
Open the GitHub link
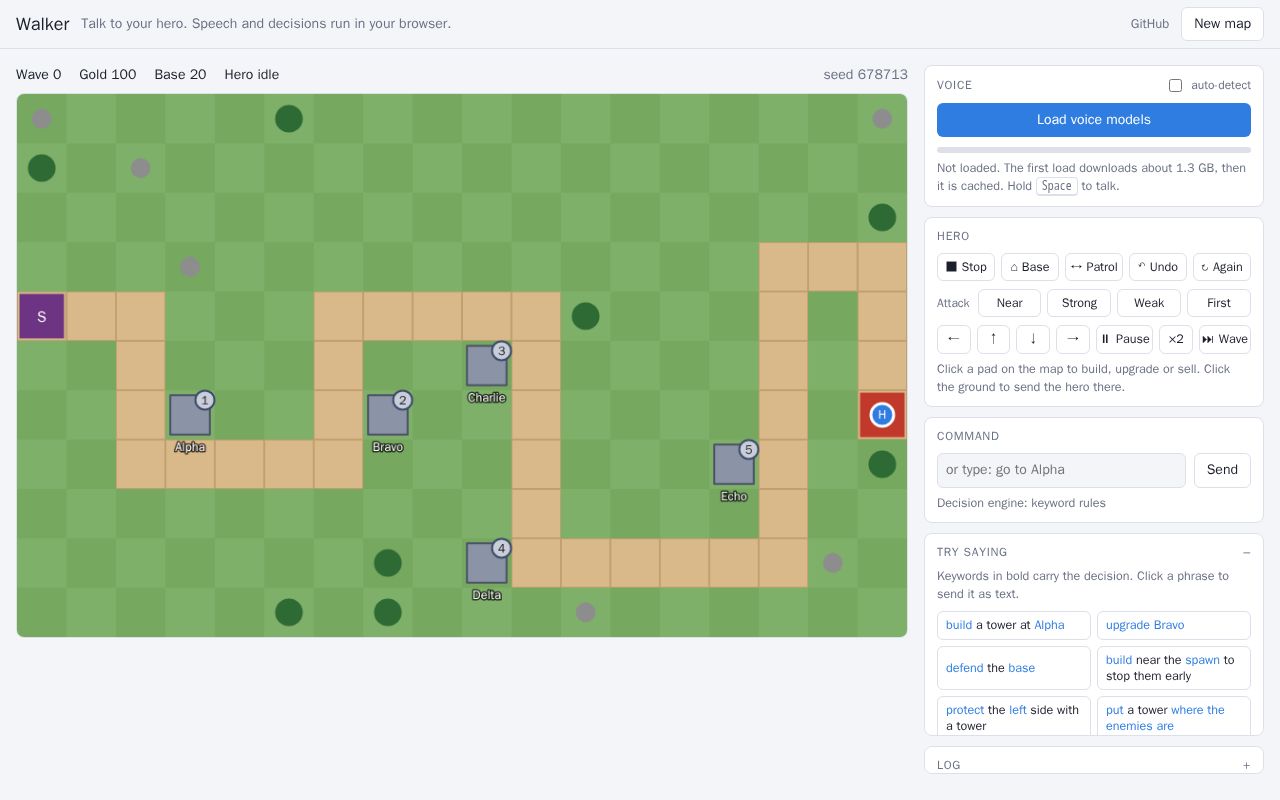coord(1150,24)
